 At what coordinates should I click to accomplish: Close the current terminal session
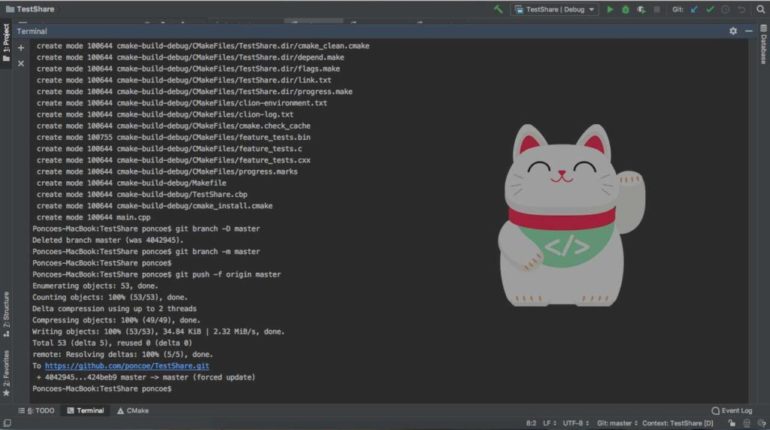click(x=21, y=62)
